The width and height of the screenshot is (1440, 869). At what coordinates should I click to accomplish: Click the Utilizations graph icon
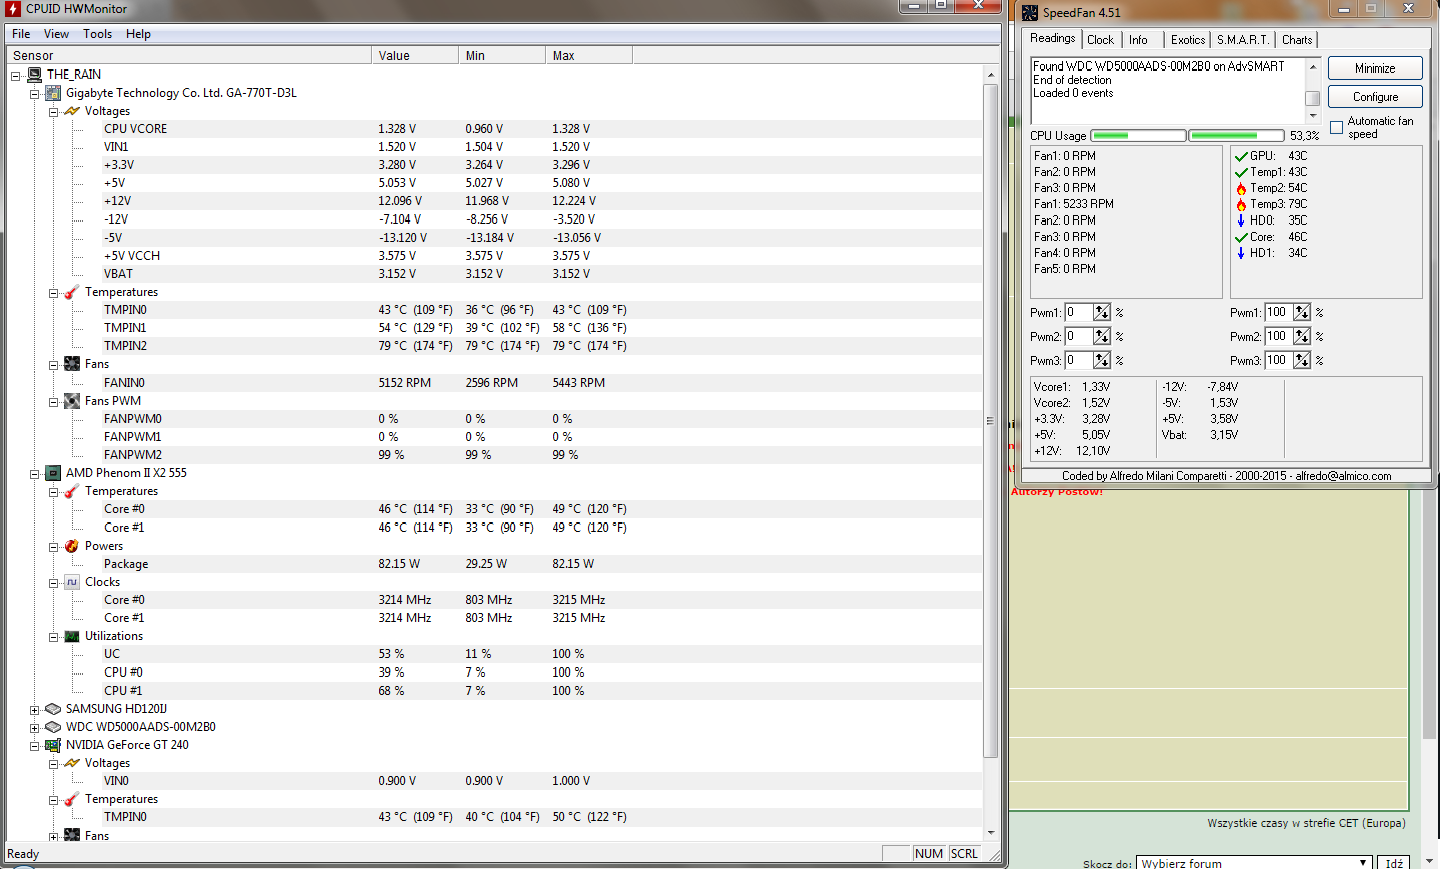point(72,636)
